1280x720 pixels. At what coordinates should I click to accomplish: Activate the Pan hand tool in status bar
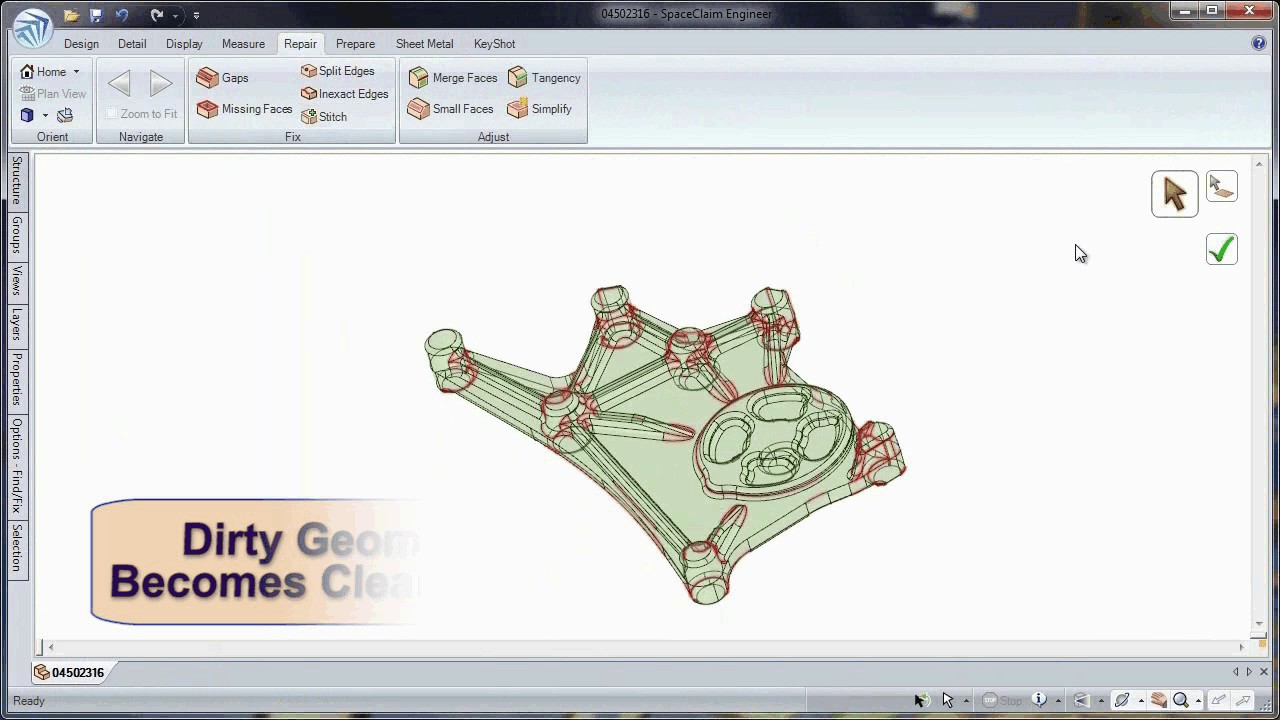(1159, 701)
